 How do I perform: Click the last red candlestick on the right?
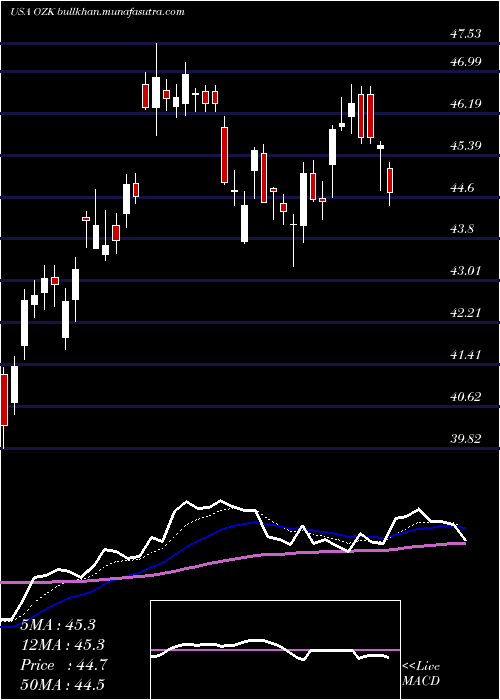[x=390, y=180]
